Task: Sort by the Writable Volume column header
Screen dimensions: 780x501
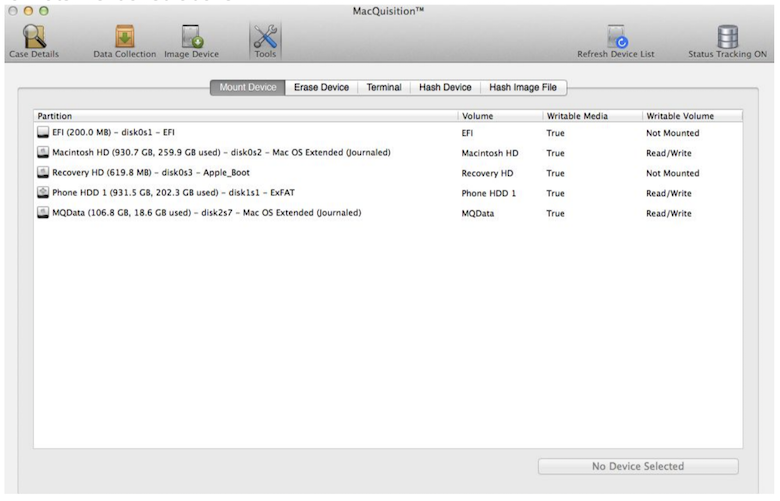Action: point(692,116)
